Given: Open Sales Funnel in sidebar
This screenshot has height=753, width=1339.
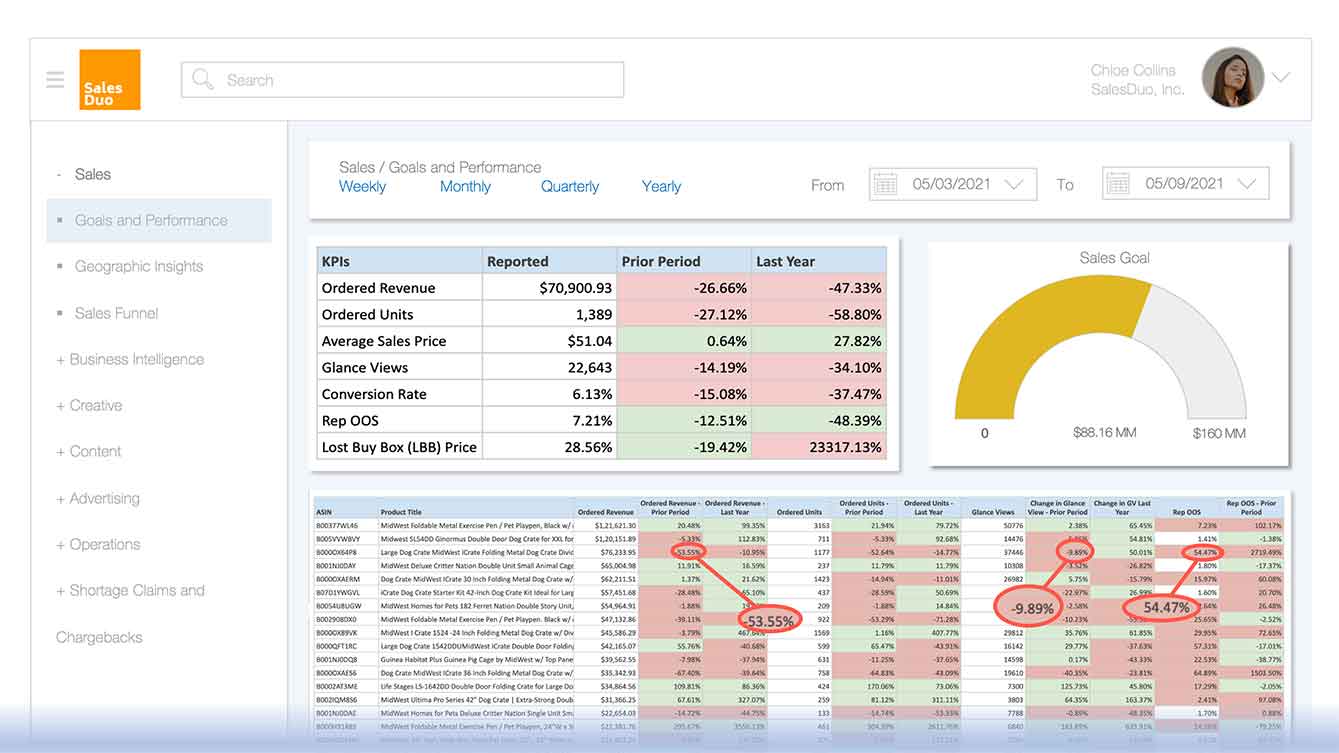Looking at the screenshot, I should pos(116,313).
